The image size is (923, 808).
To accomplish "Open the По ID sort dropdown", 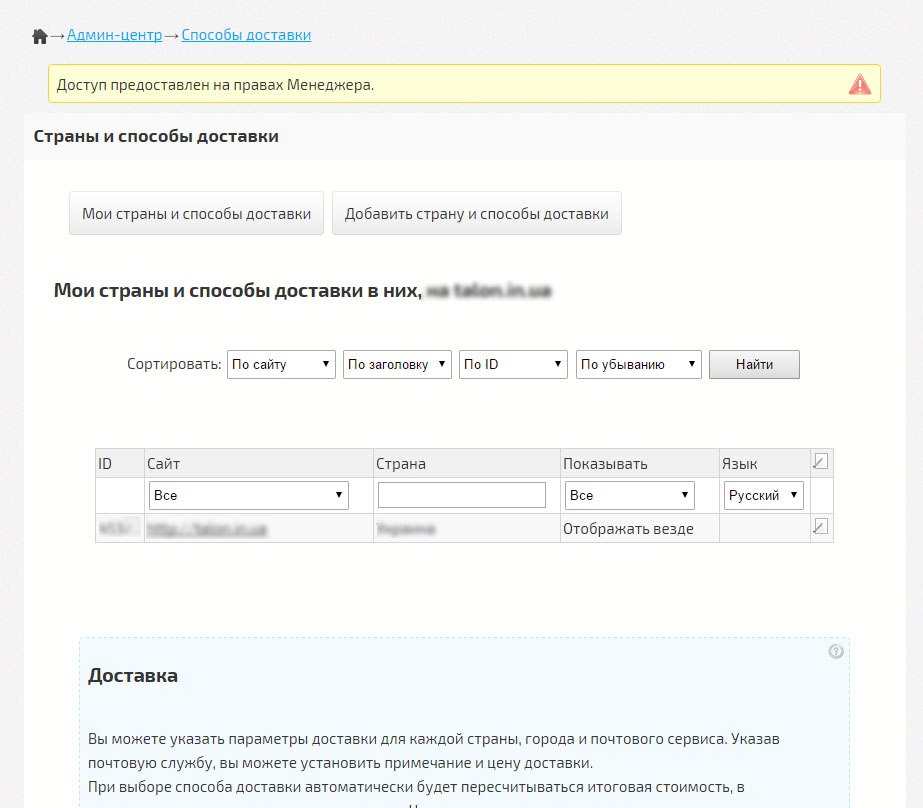I will pos(513,365).
